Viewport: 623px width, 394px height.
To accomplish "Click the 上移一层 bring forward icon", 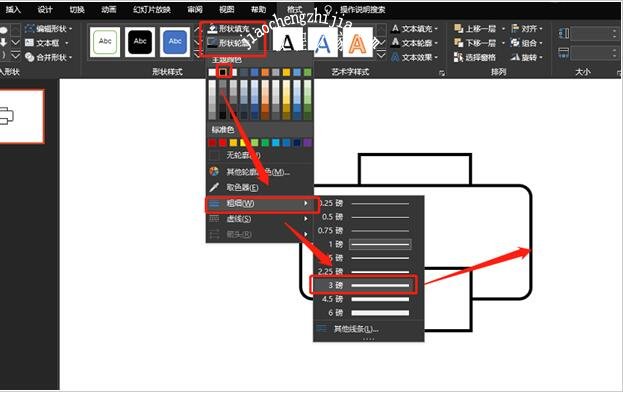I will [459, 29].
